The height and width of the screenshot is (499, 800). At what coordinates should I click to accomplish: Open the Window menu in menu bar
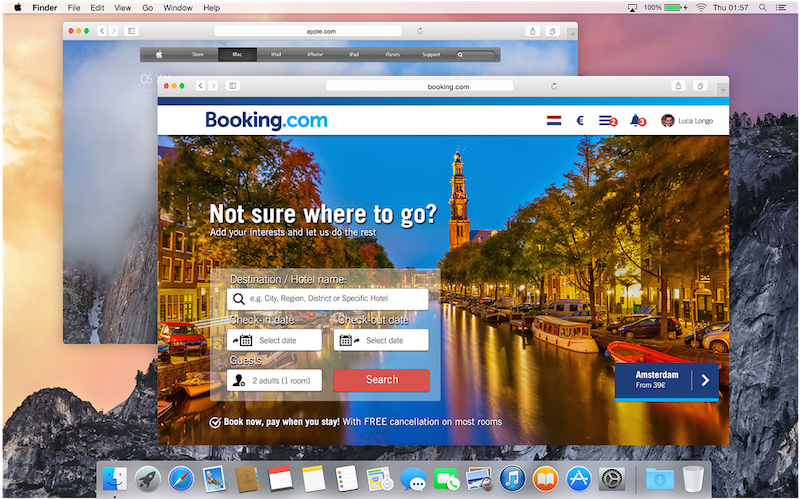[x=178, y=7]
